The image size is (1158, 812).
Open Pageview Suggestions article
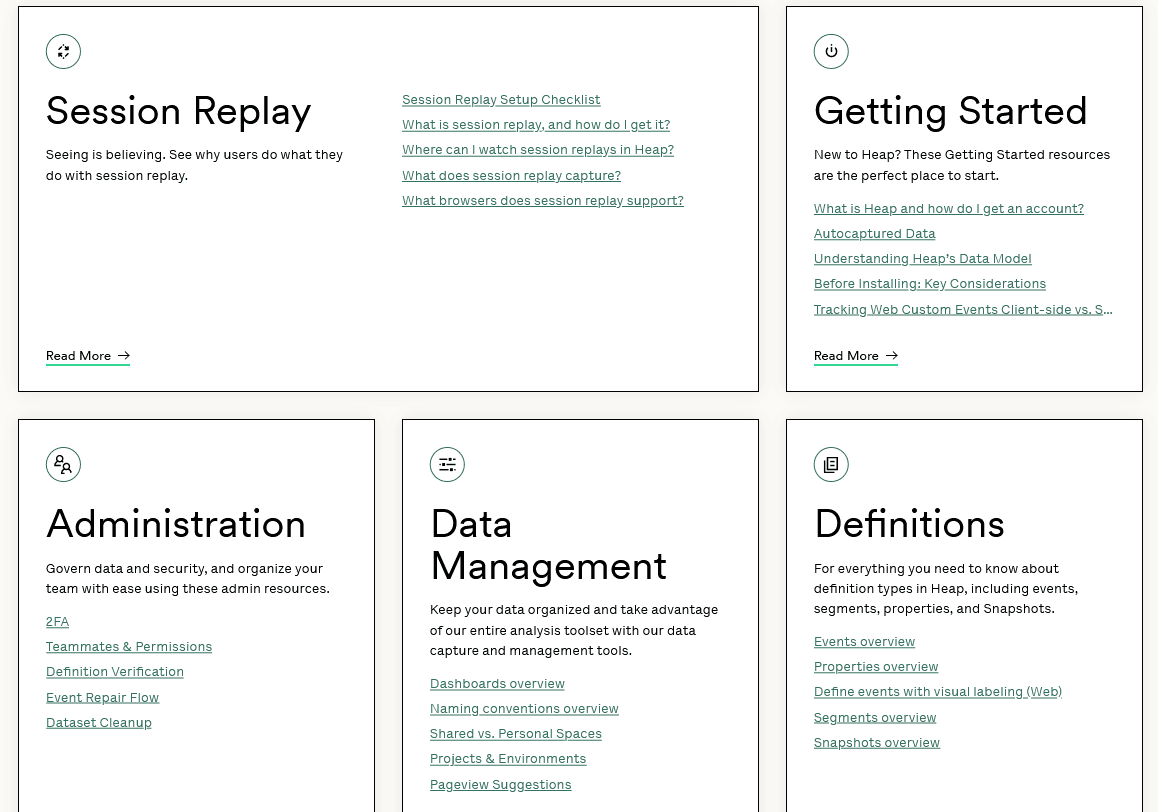(x=501, y=785)
